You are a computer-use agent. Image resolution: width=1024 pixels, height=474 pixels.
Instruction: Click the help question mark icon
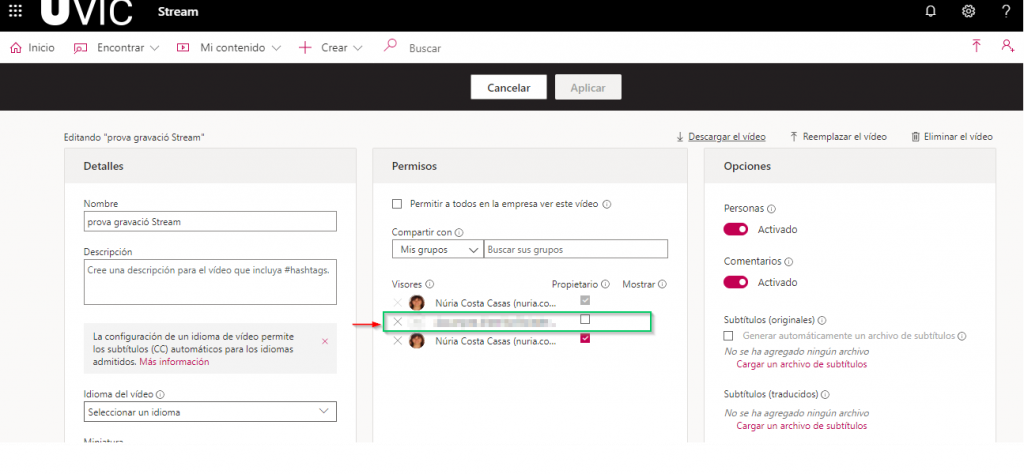coord(1005,12)
